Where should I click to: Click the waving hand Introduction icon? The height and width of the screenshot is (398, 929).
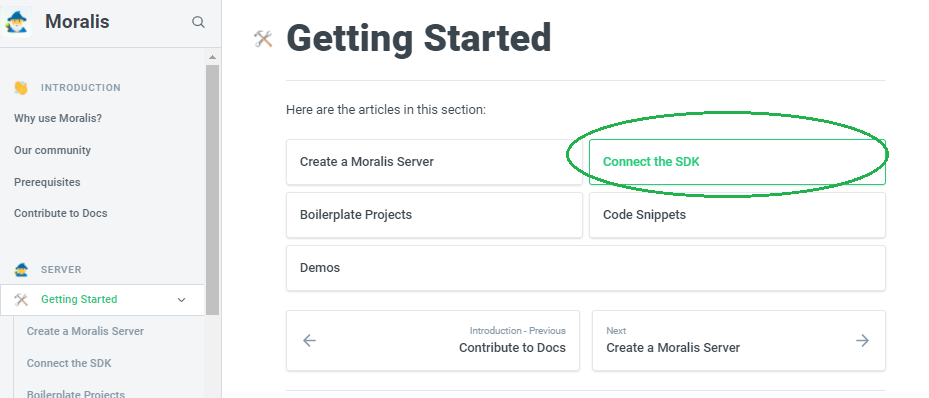click(21, 88)
